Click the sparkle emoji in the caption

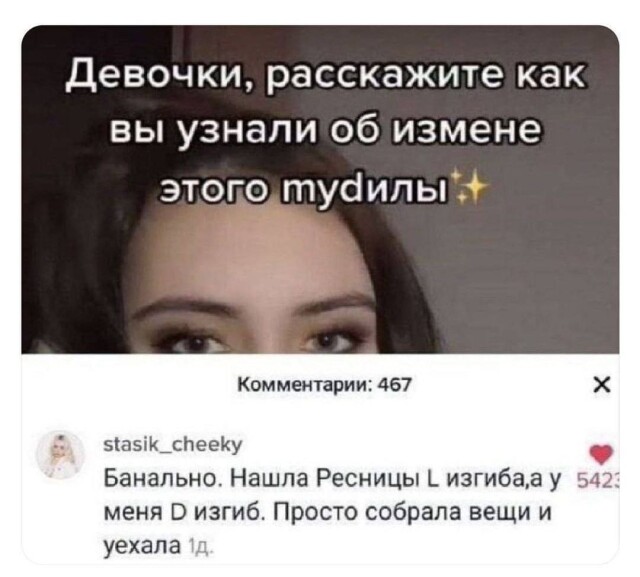(x=471, y=188)
